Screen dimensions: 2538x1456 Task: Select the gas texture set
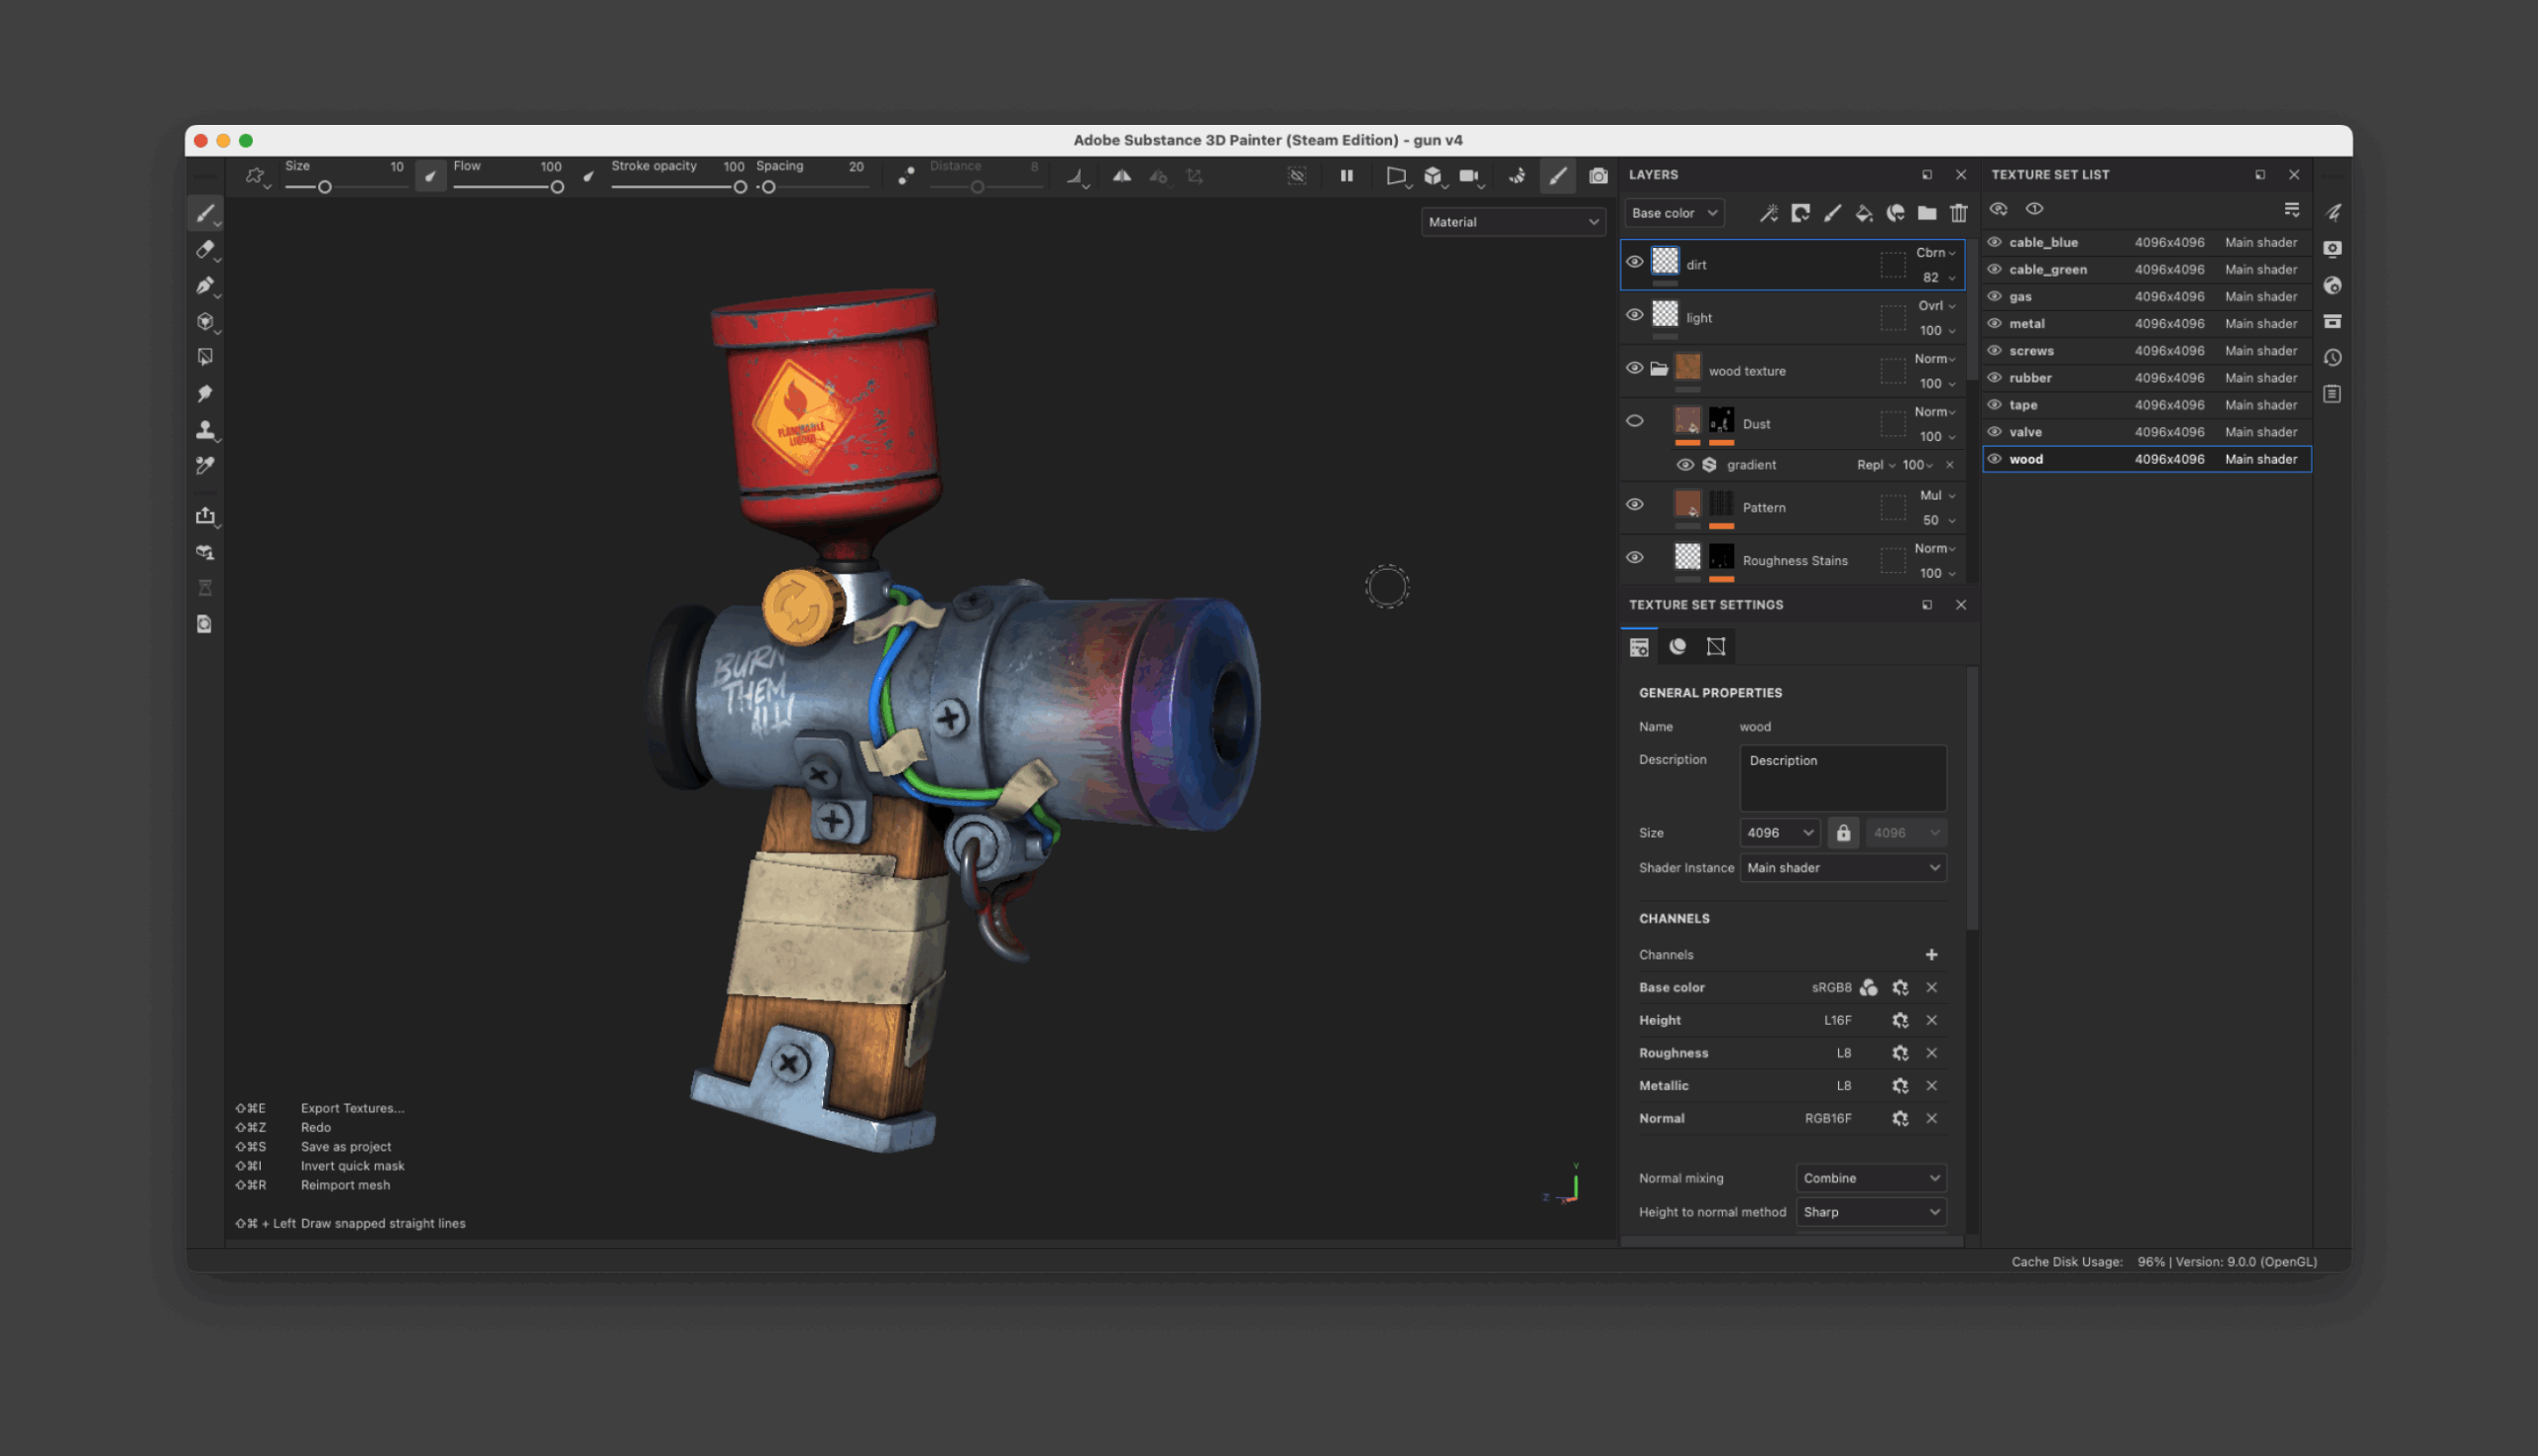tap(2146, 297)
